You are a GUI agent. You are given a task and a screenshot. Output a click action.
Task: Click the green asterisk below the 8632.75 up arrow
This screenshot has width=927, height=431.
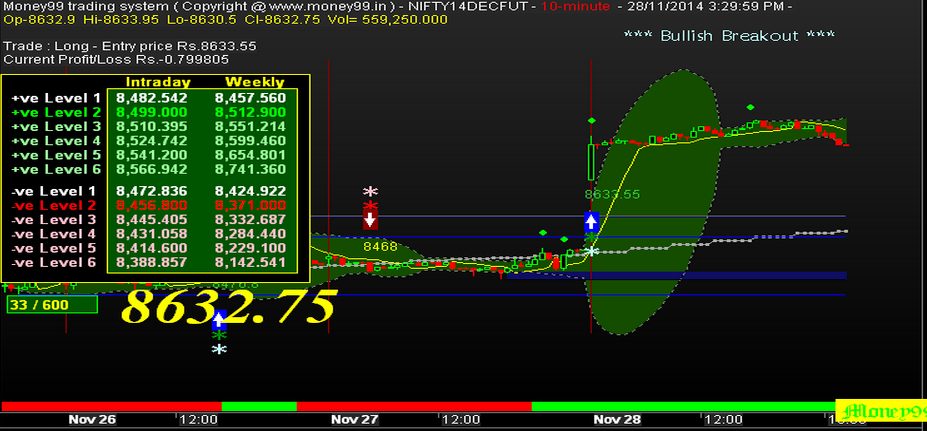coord(219,336)
